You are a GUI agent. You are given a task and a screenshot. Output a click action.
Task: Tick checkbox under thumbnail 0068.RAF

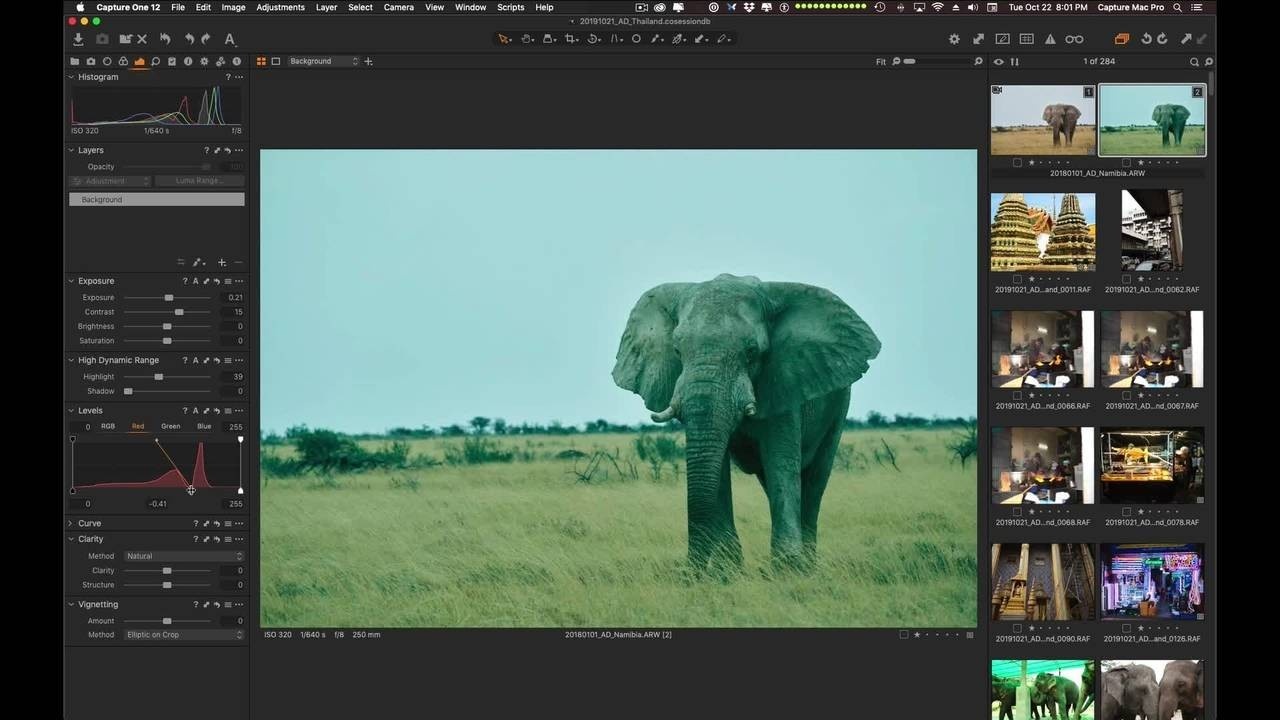pyautogui.click(x=1017, y=512)
